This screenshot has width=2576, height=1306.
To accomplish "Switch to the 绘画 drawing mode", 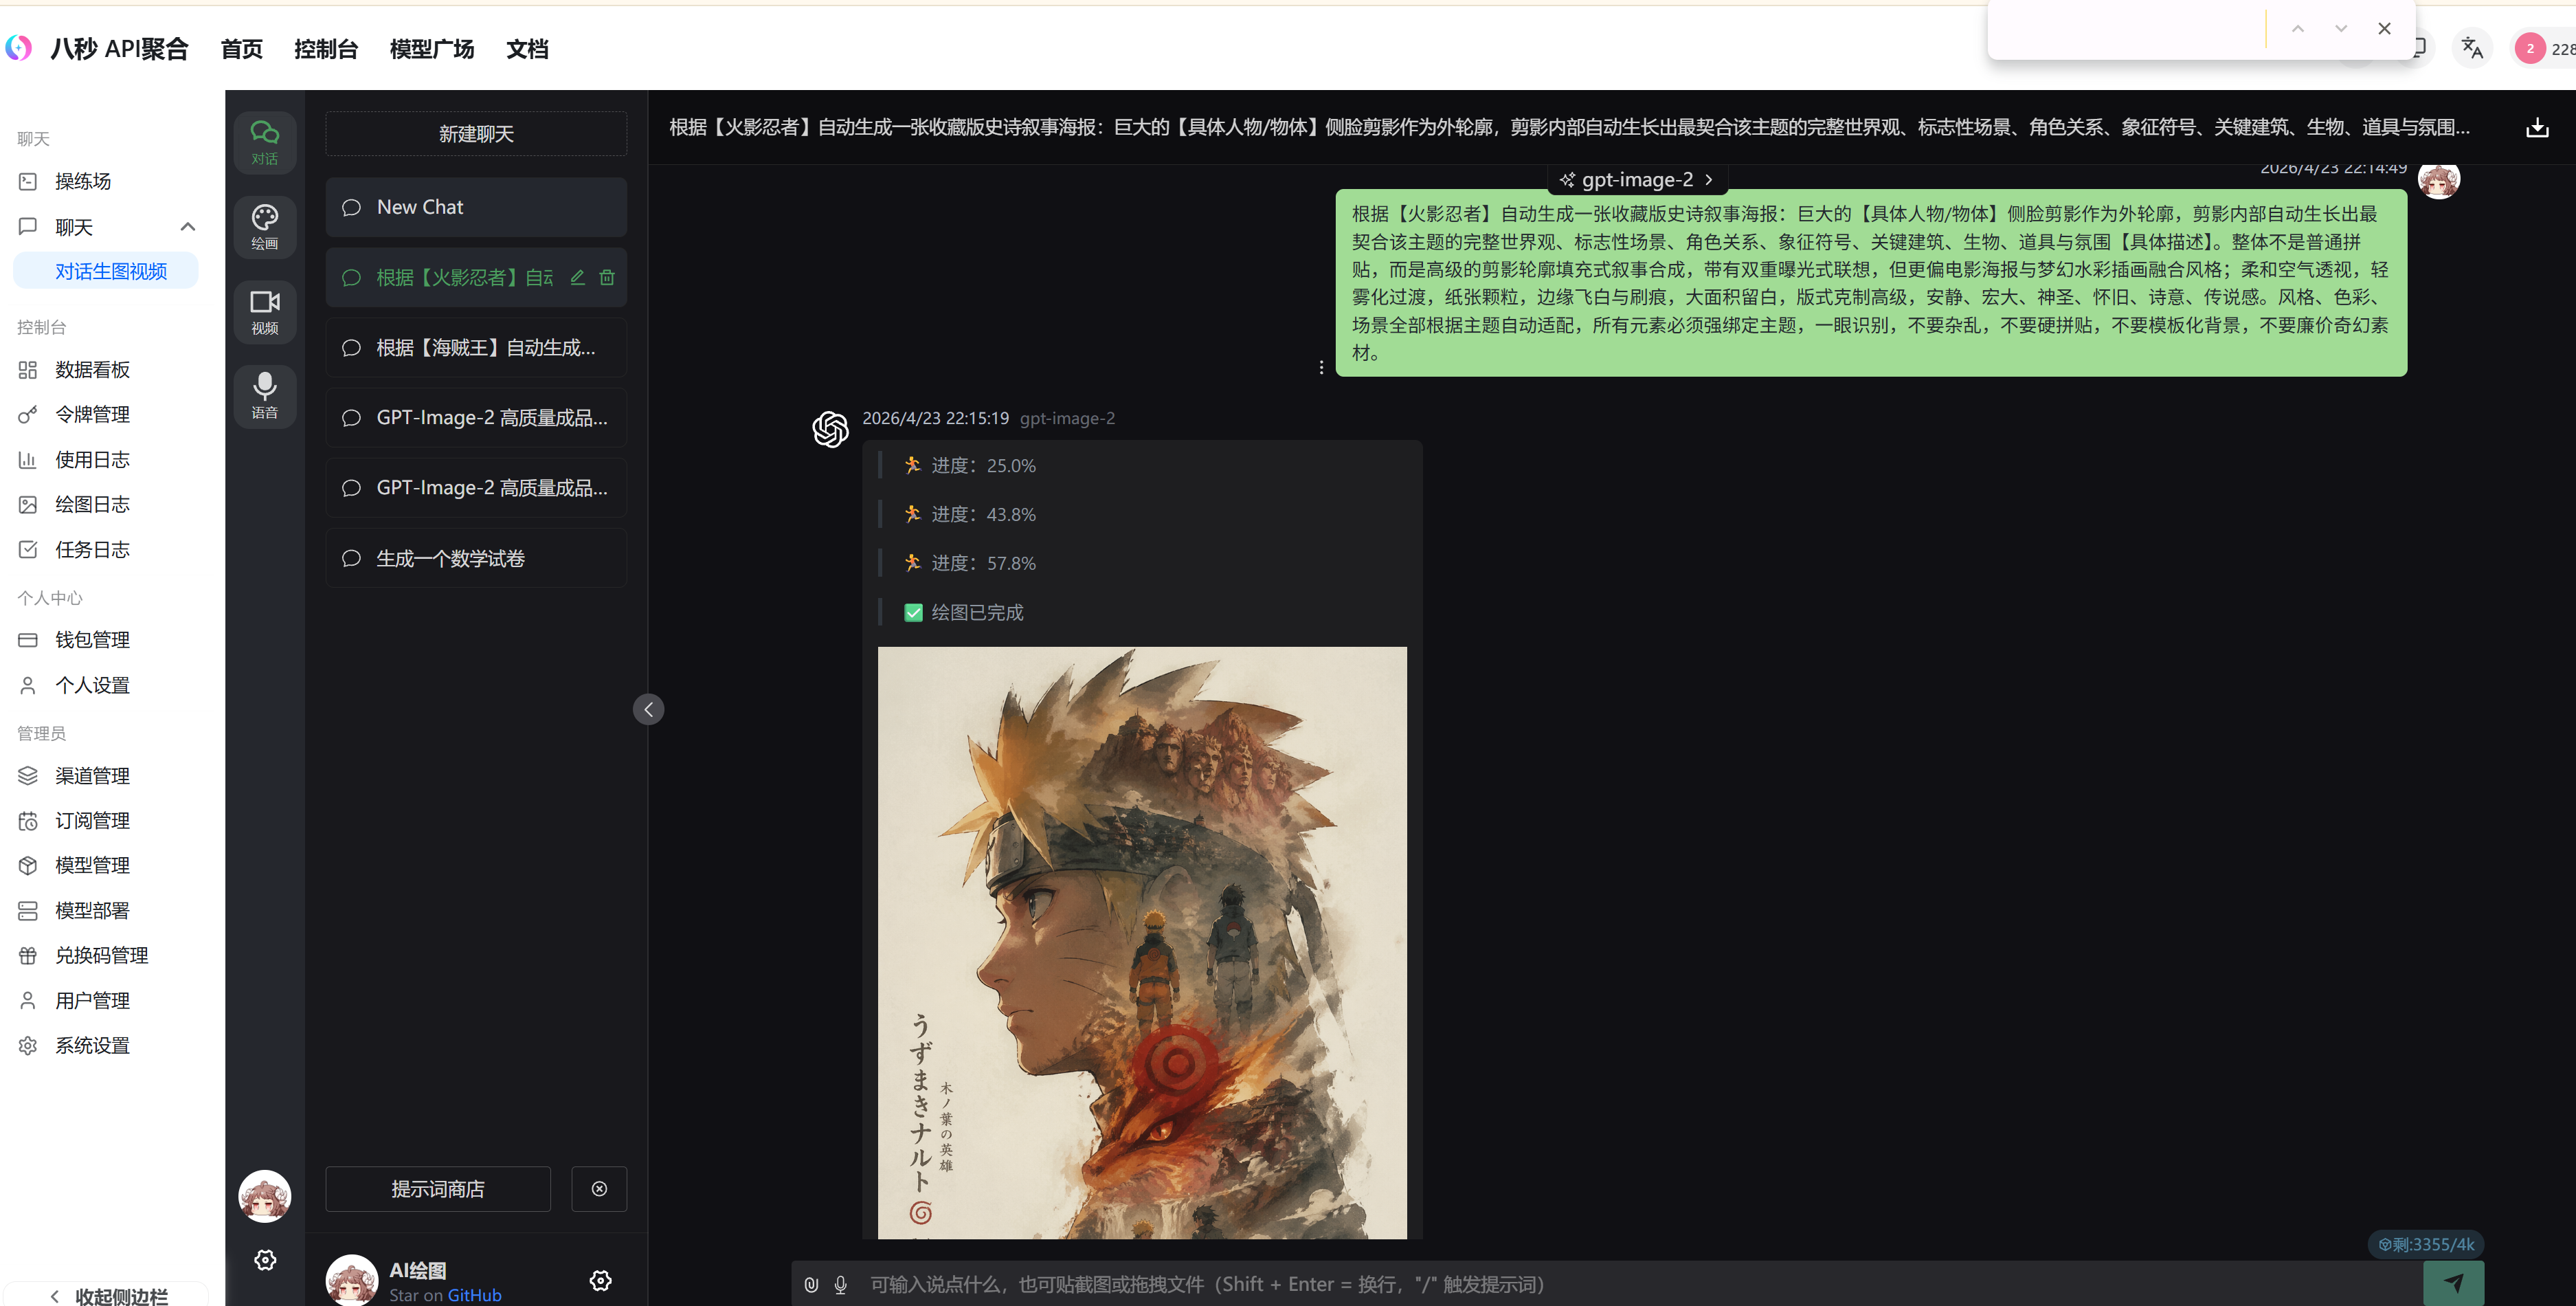I will [265, 227].
